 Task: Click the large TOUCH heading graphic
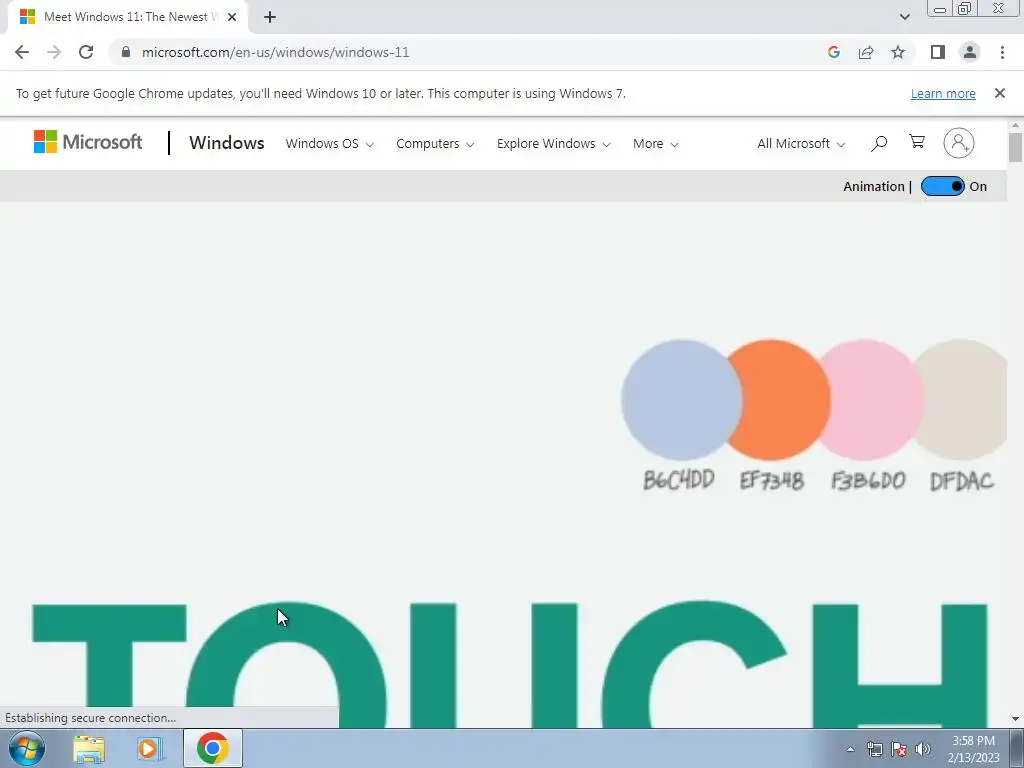509,665
